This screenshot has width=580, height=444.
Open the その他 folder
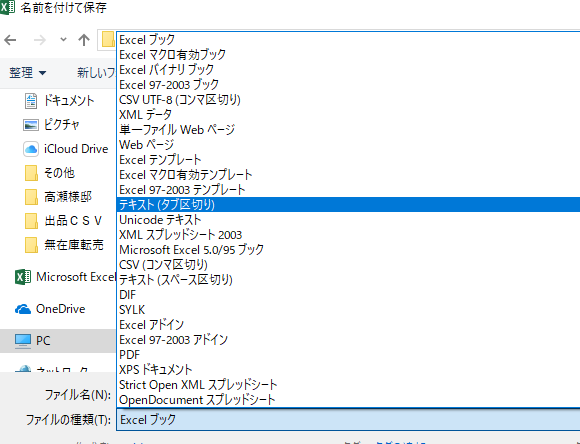click(x=59, y=173)
